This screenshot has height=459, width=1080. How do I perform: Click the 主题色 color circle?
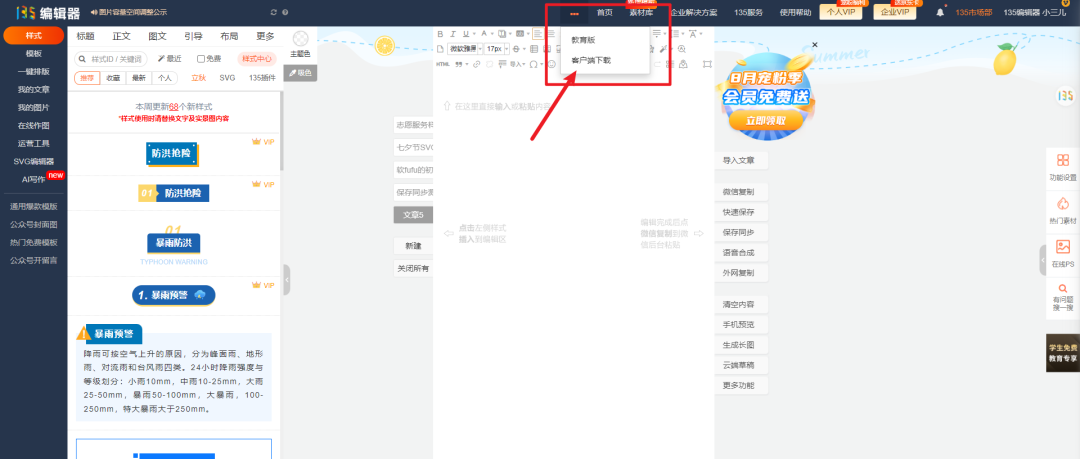(x=300, y=39)
